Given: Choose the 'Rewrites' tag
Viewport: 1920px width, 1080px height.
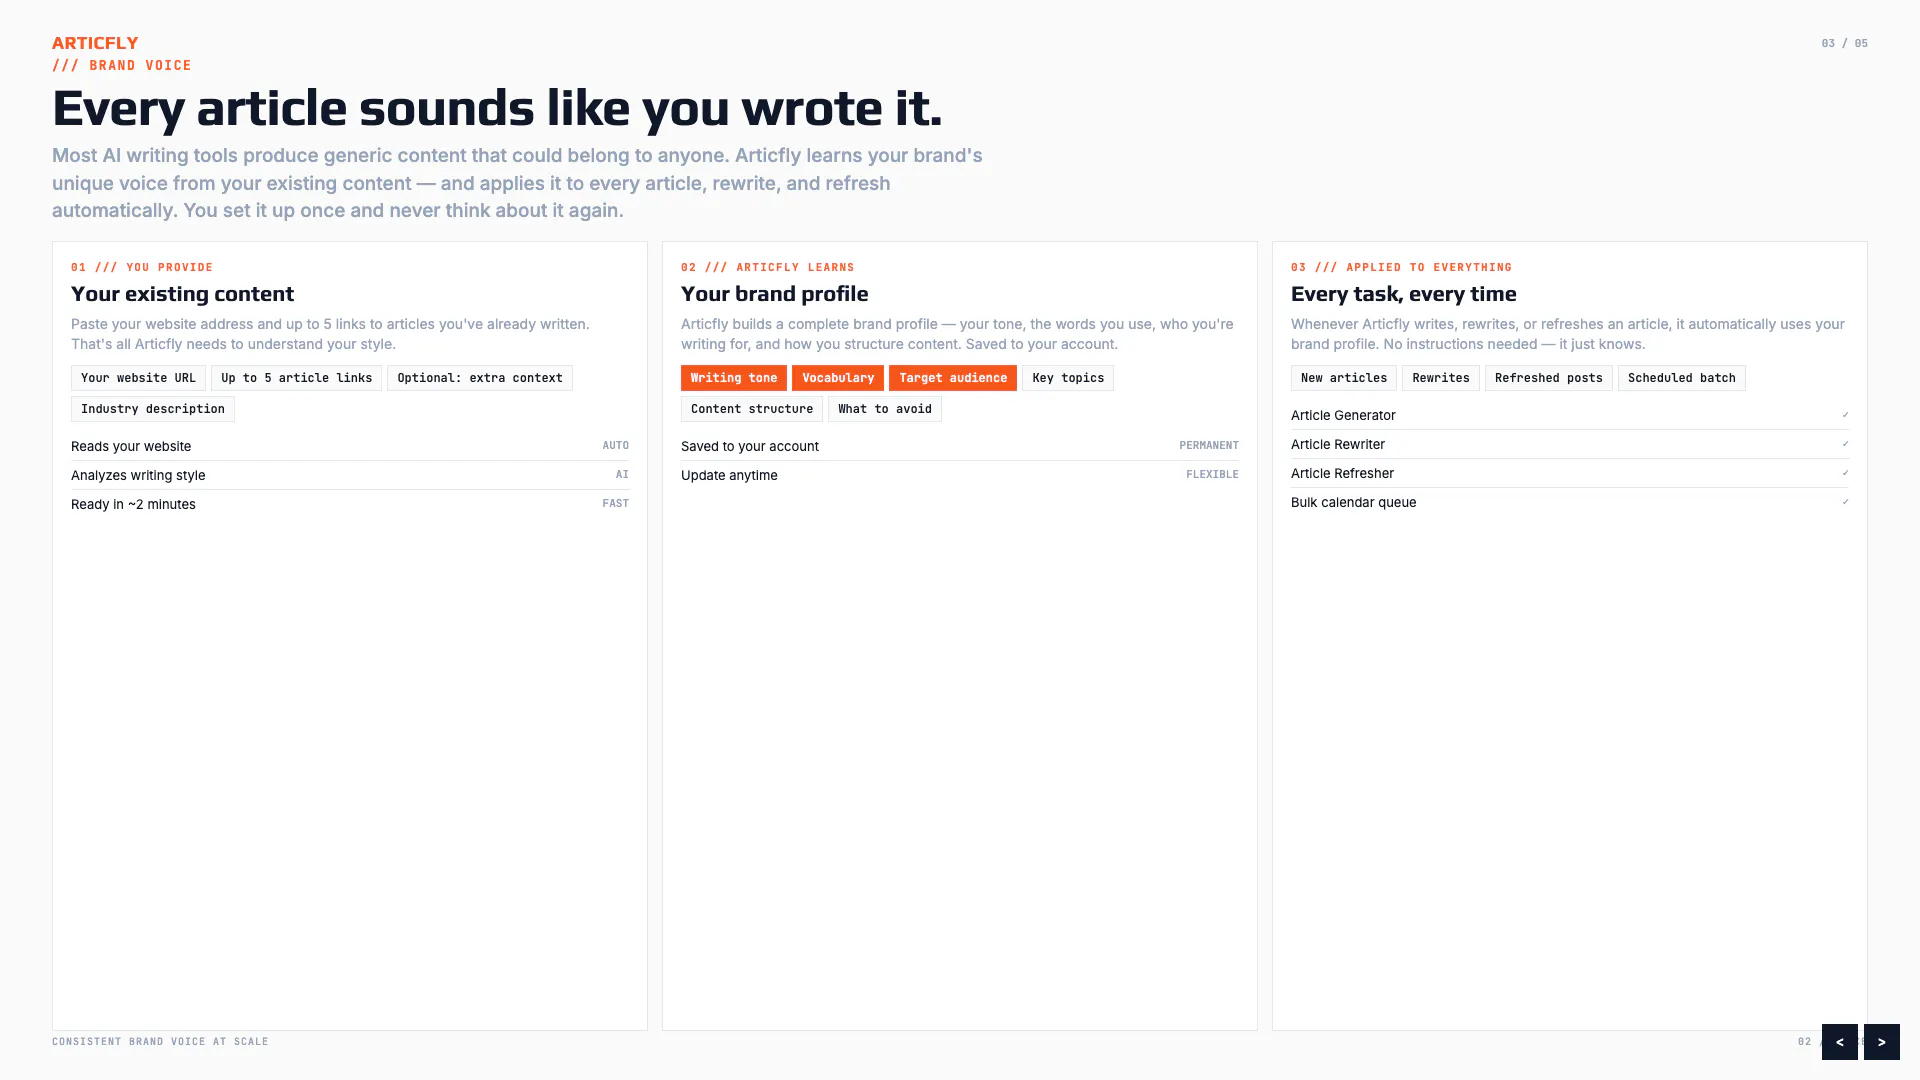Looking at the screenshot, I should click(1441, 378).
